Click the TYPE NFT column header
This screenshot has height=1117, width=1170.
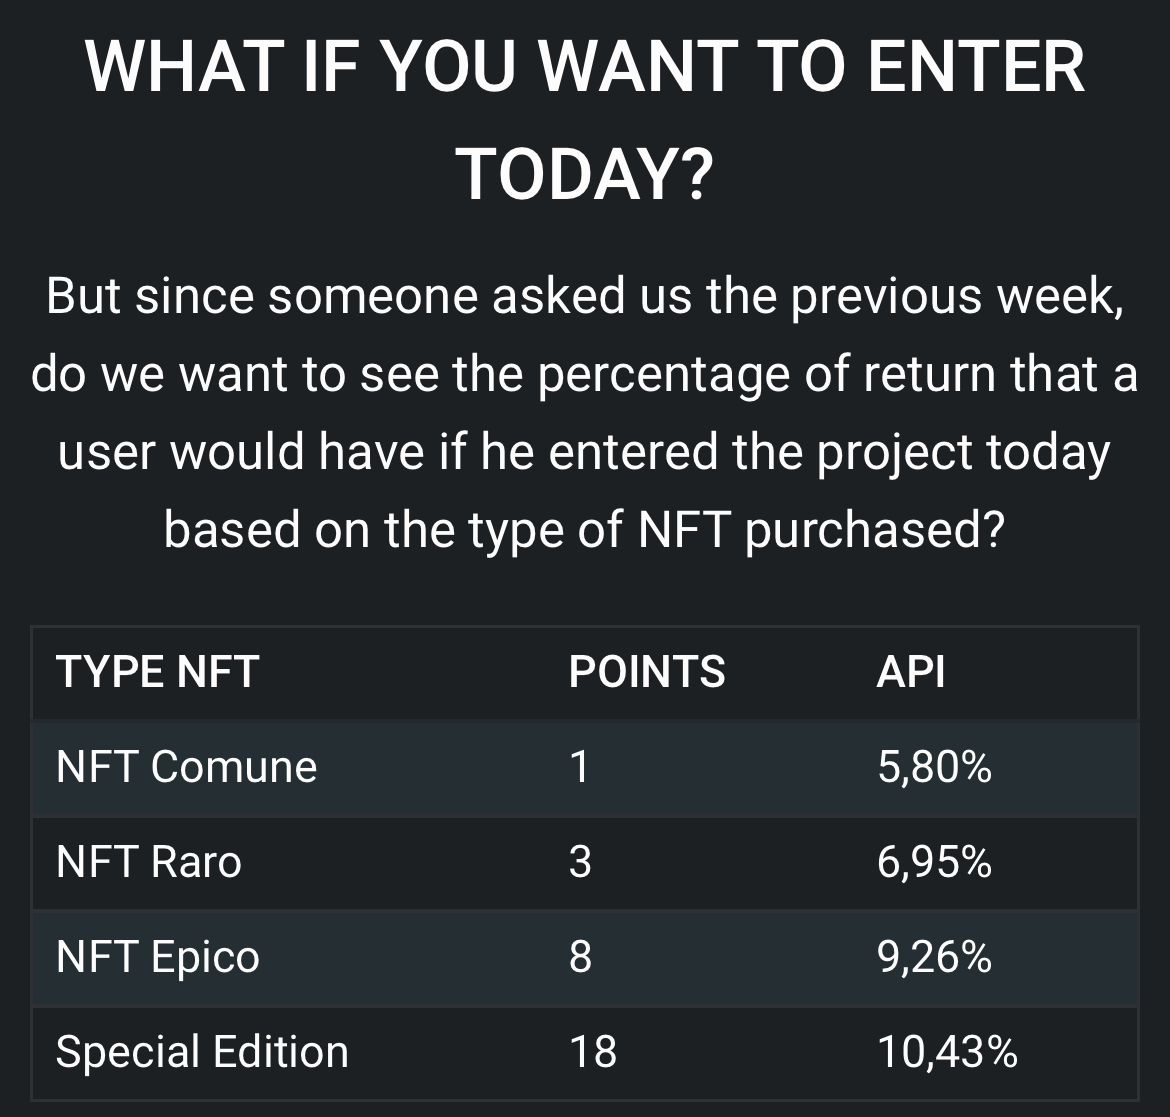coord(157,672)
